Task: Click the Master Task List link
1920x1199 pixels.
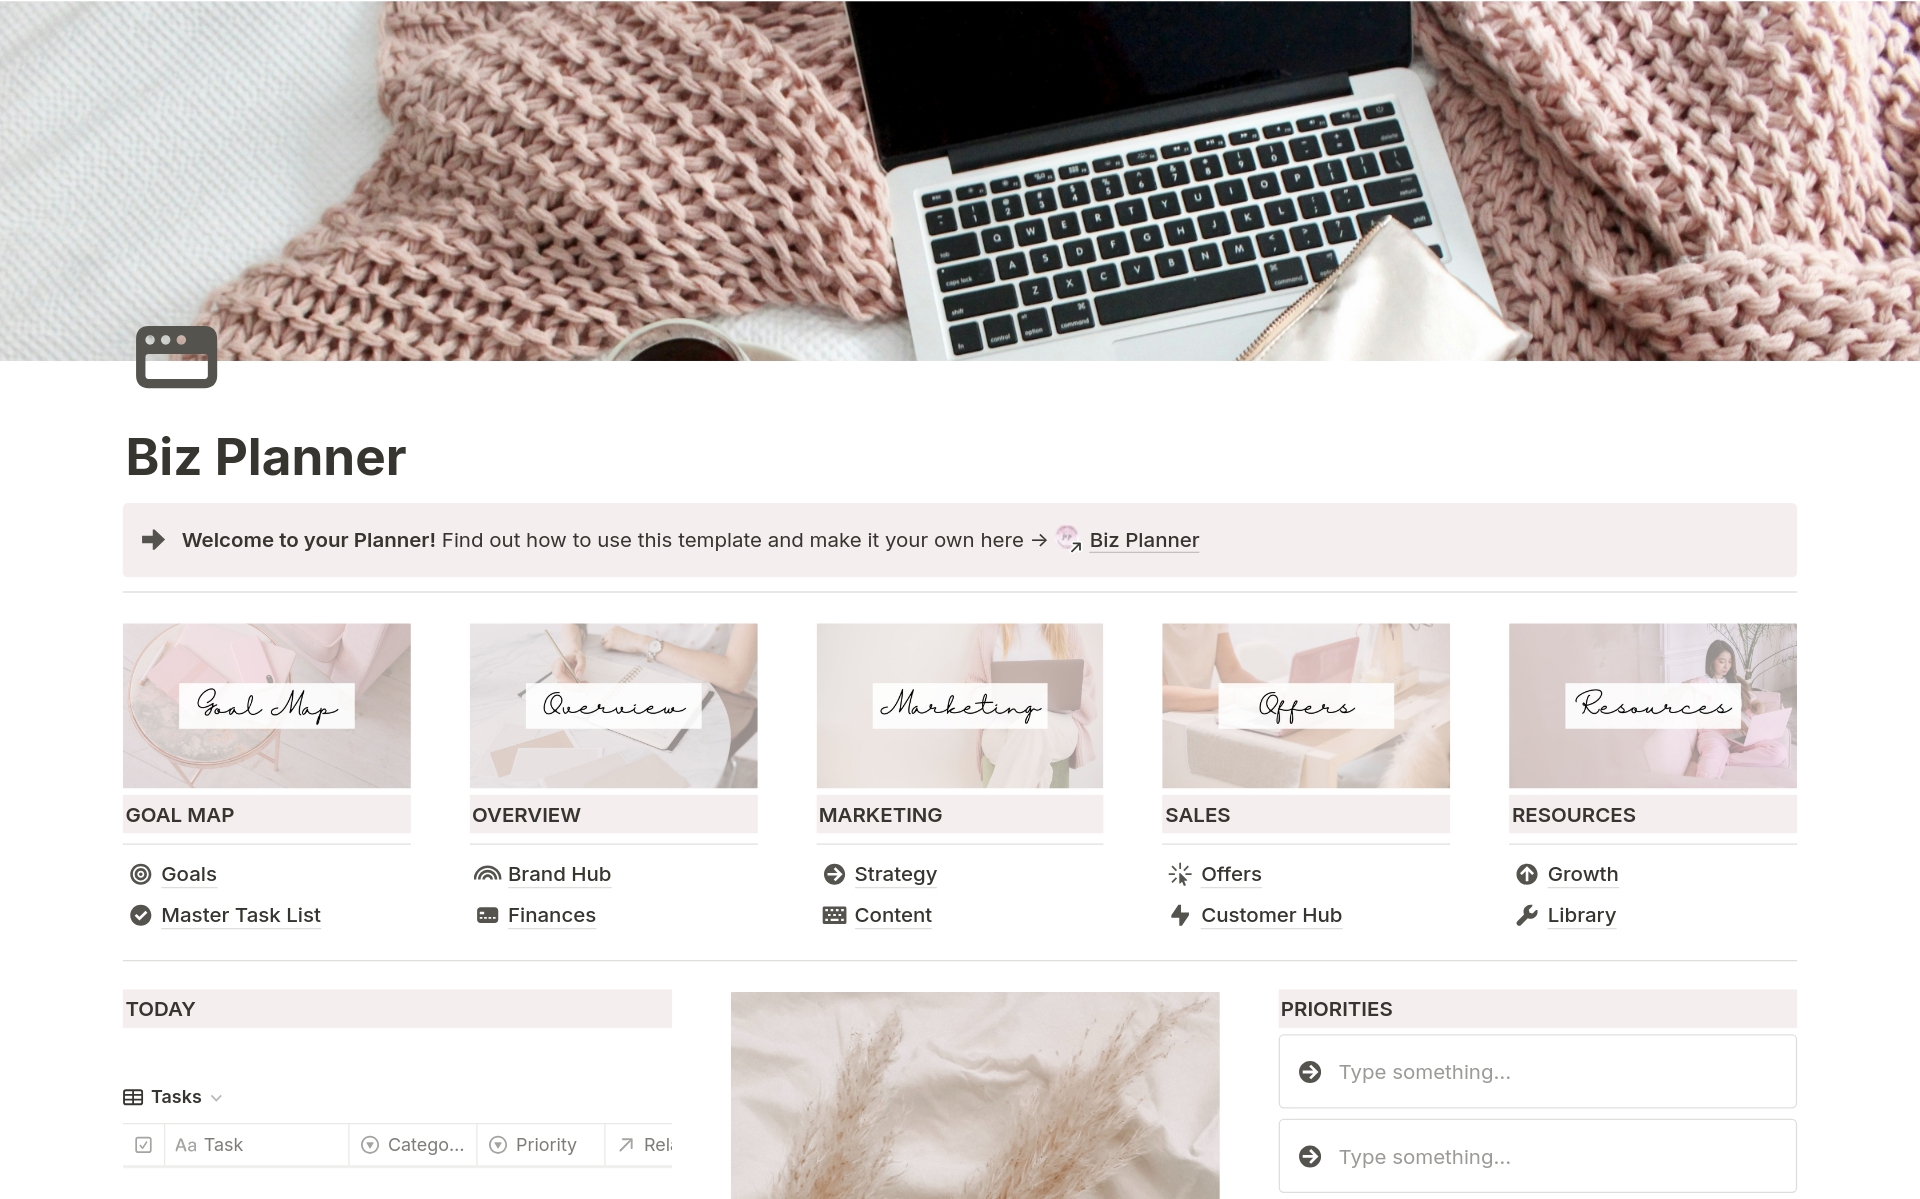Action: (x=240, y=914)
